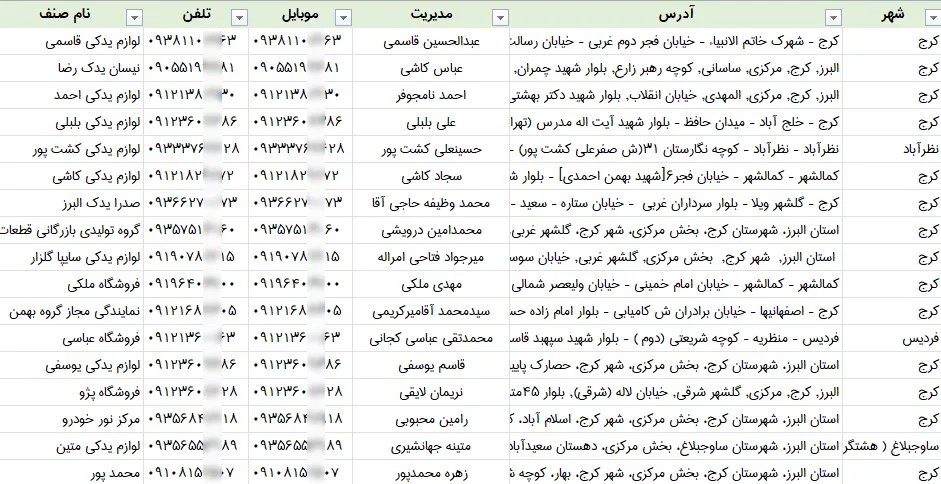The width and height of the screenshot is (941, 484).
Task: Select the cell صدرا یدک البرز
Action: coord(71,204)
